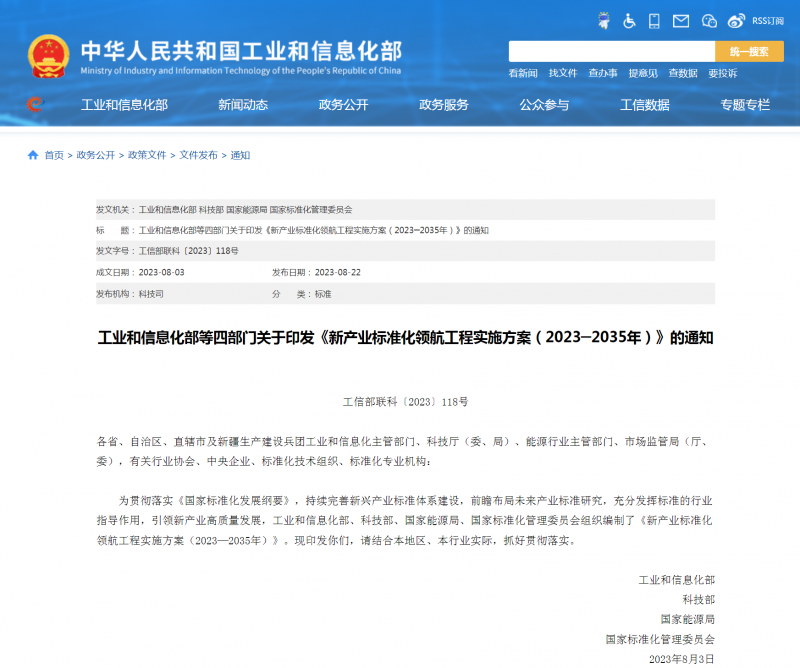Open the RSS订阅 link

tap(768, 21)
